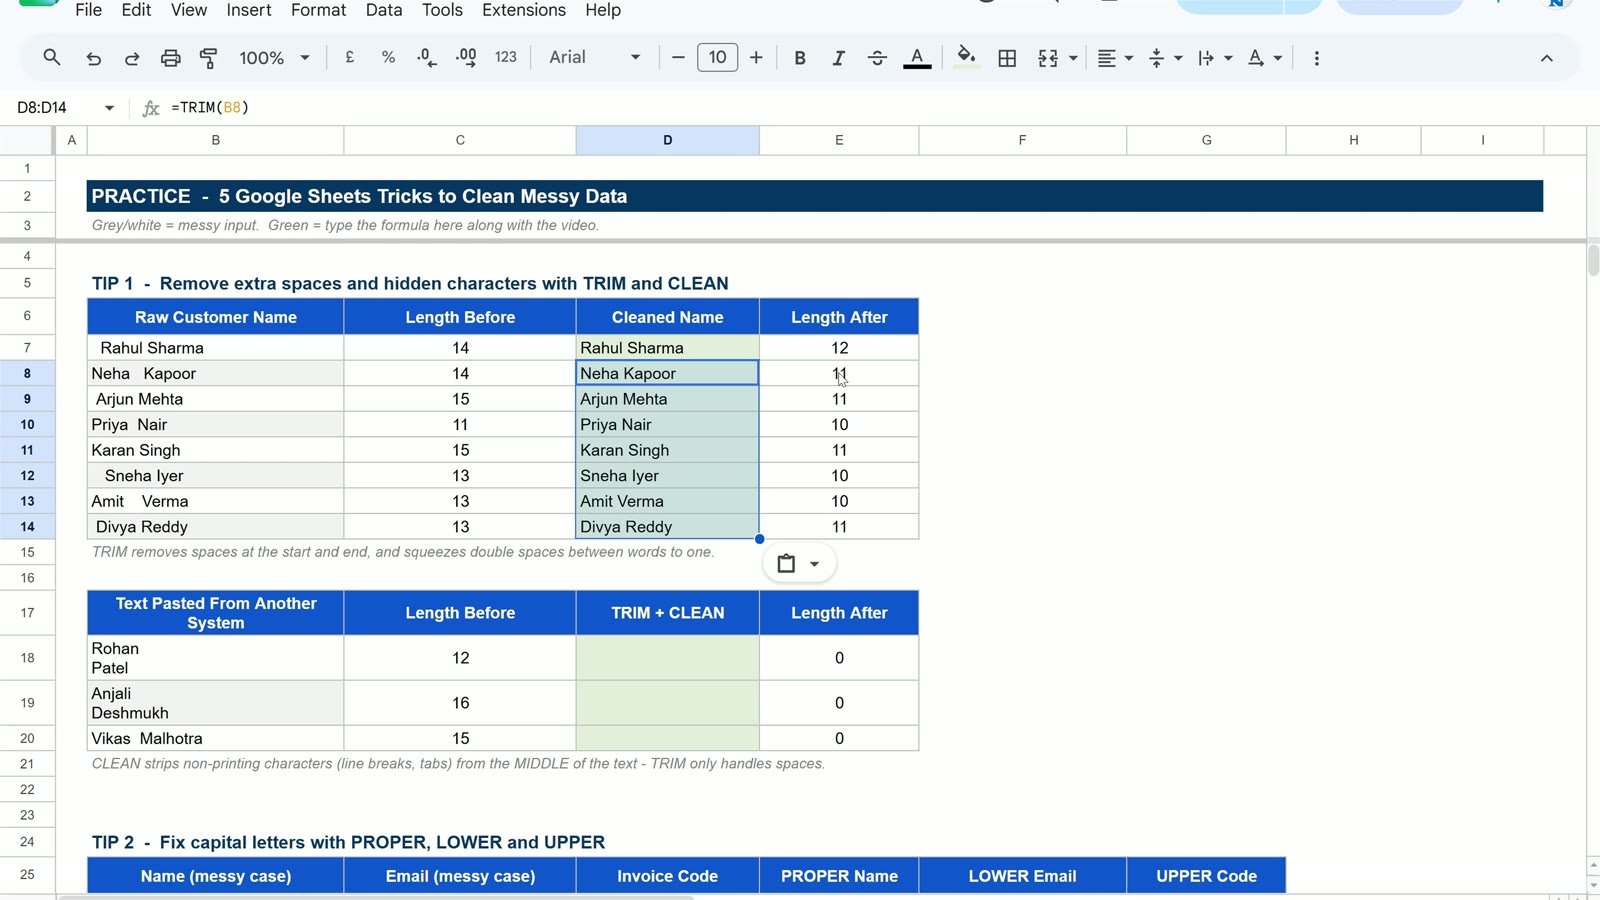Click the merge cells icon

coord(1048,58)
